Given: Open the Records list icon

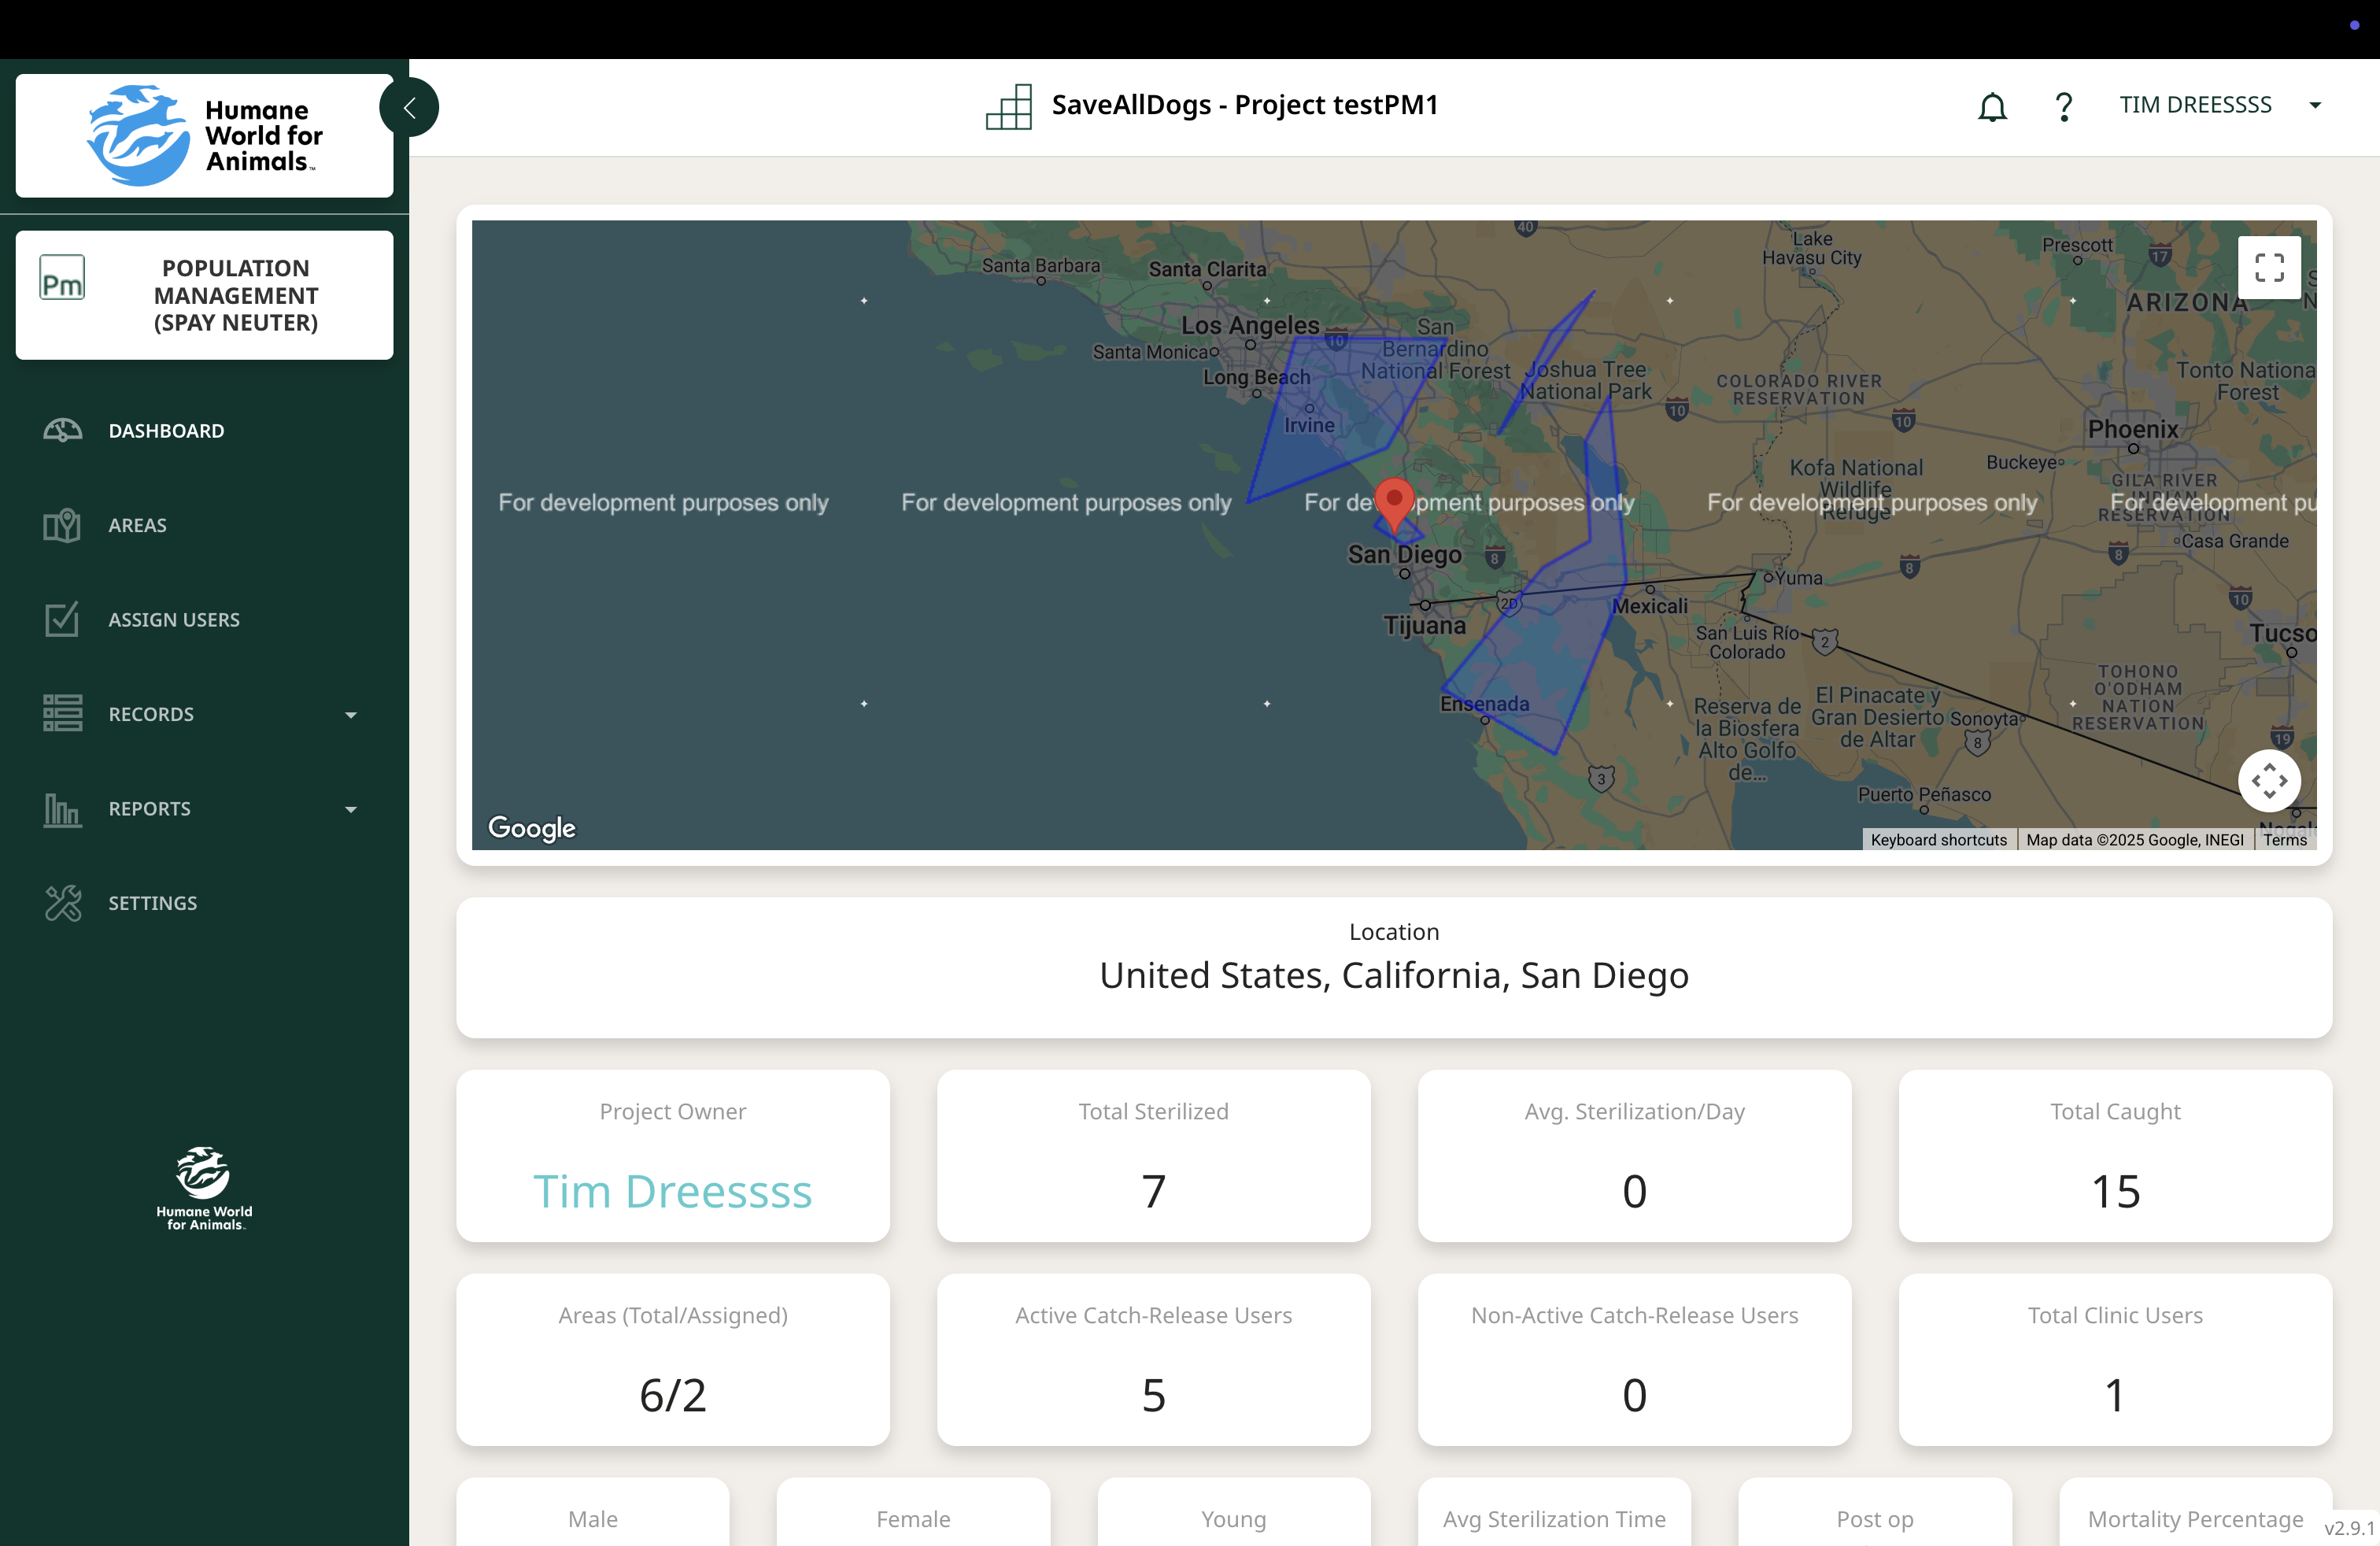Looking at the screenshot, I should click(x=62, y=713).
